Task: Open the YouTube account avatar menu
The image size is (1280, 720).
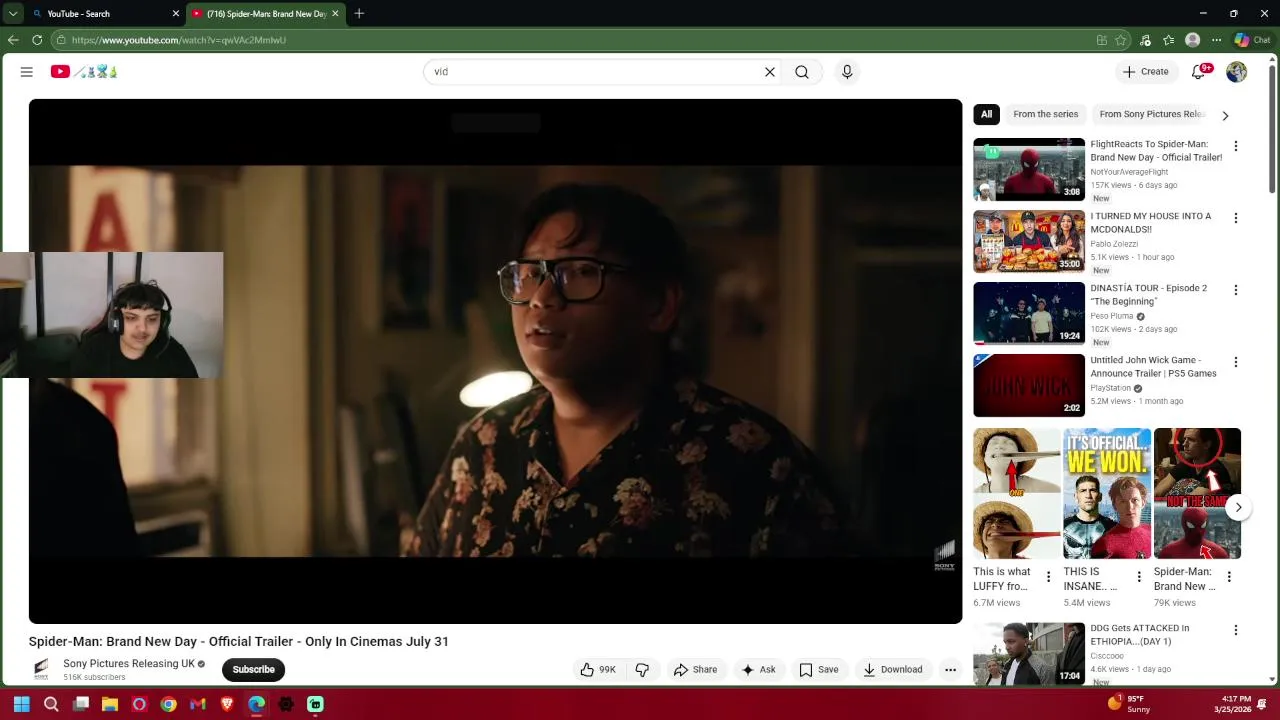Action: point(1237,72)
